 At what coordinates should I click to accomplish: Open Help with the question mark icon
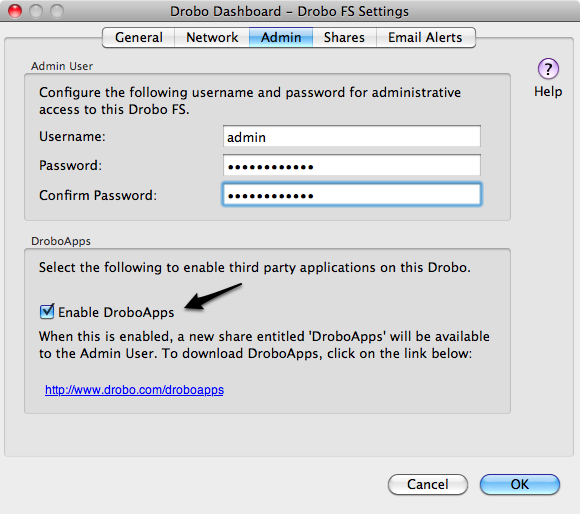pos(548,69)
